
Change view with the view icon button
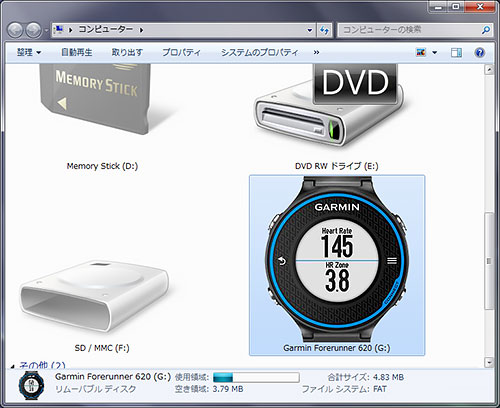coord(421,52)
